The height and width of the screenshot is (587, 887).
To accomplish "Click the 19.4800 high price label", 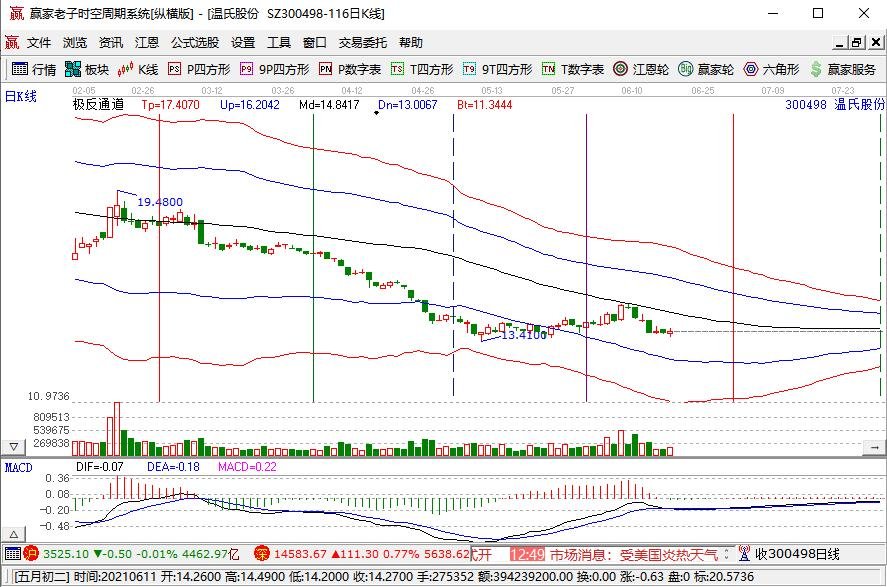I will 160,202.
